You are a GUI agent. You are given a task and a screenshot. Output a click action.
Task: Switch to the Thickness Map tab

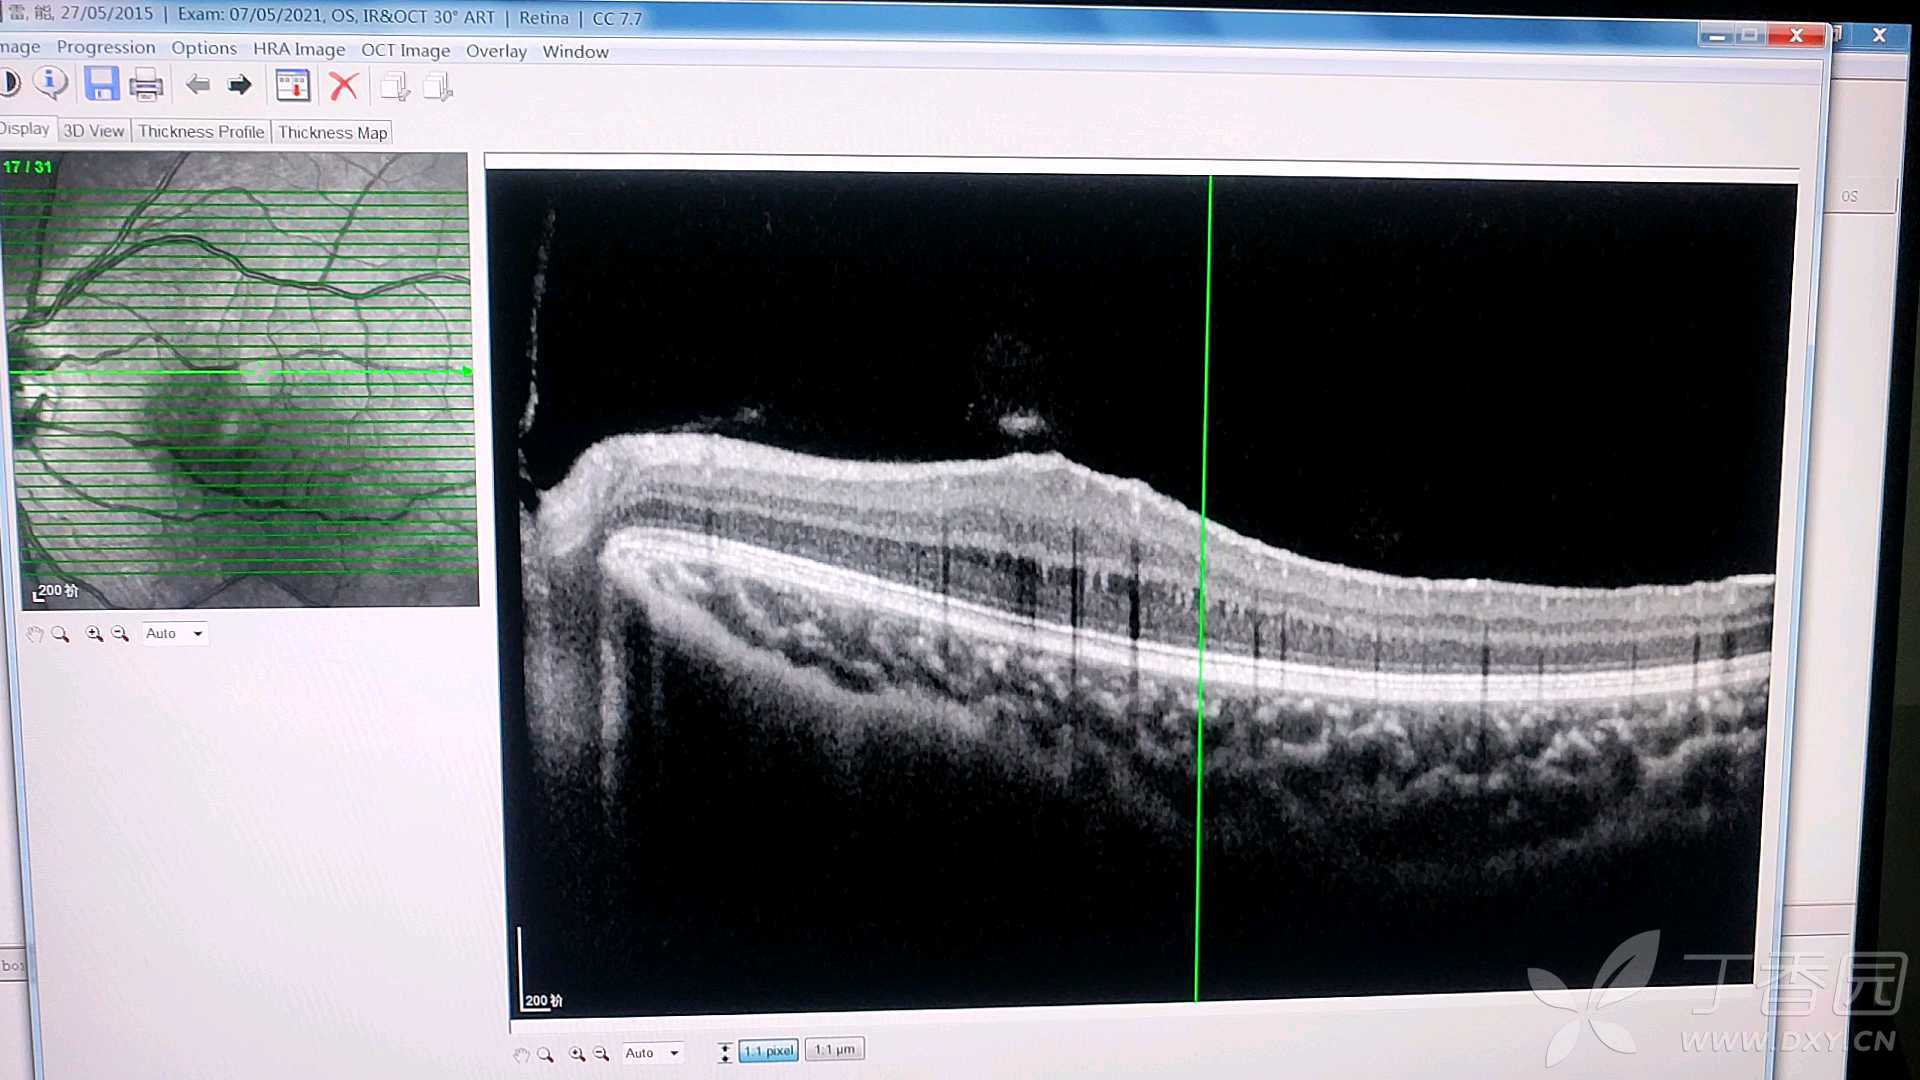point(333,133)
